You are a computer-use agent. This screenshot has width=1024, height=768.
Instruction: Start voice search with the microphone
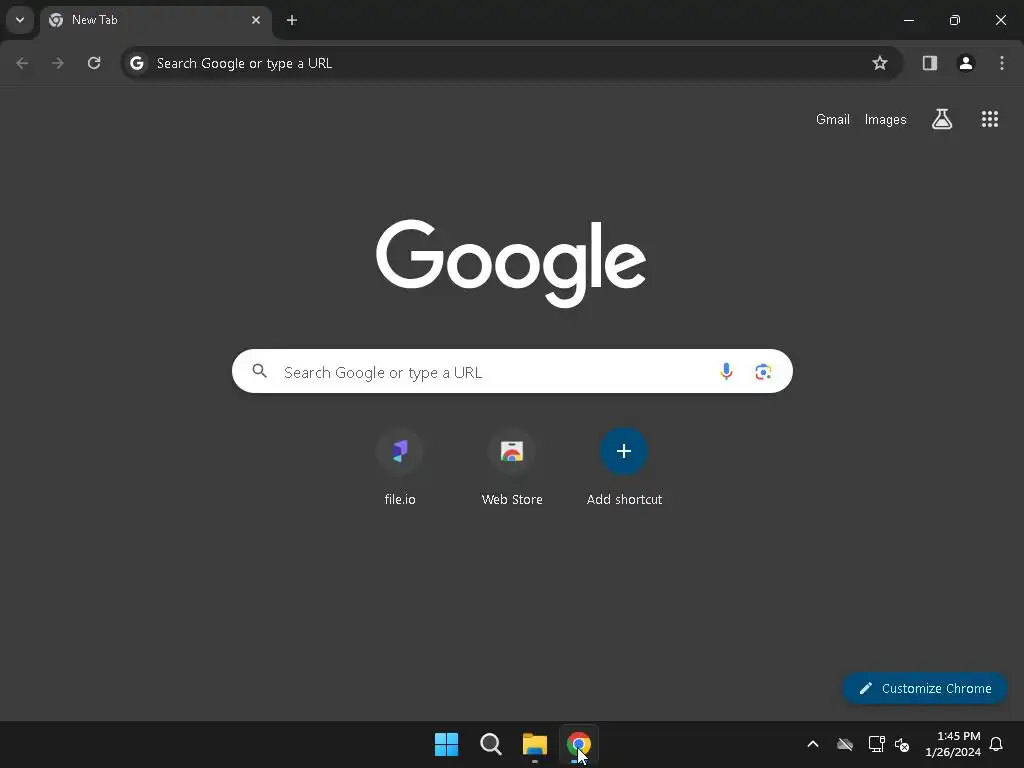726,372
